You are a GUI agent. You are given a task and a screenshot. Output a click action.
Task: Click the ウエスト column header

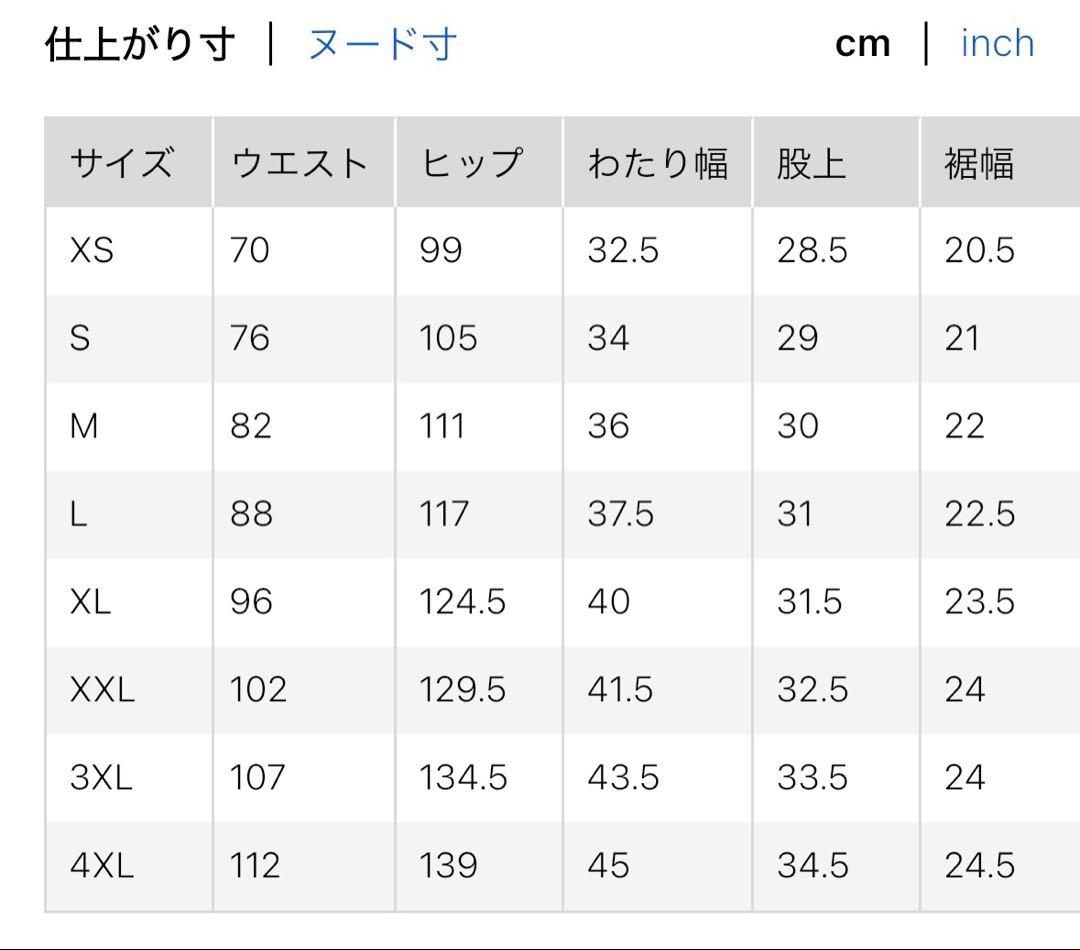click(300, 163)
